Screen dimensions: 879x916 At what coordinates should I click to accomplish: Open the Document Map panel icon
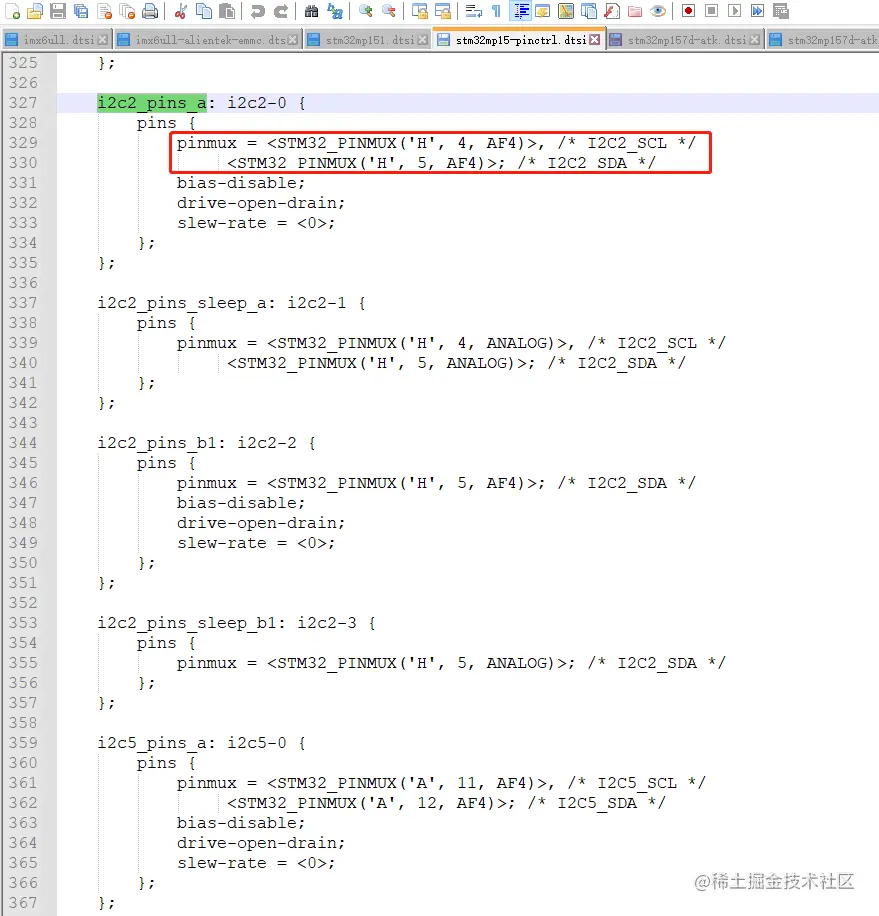566,11
